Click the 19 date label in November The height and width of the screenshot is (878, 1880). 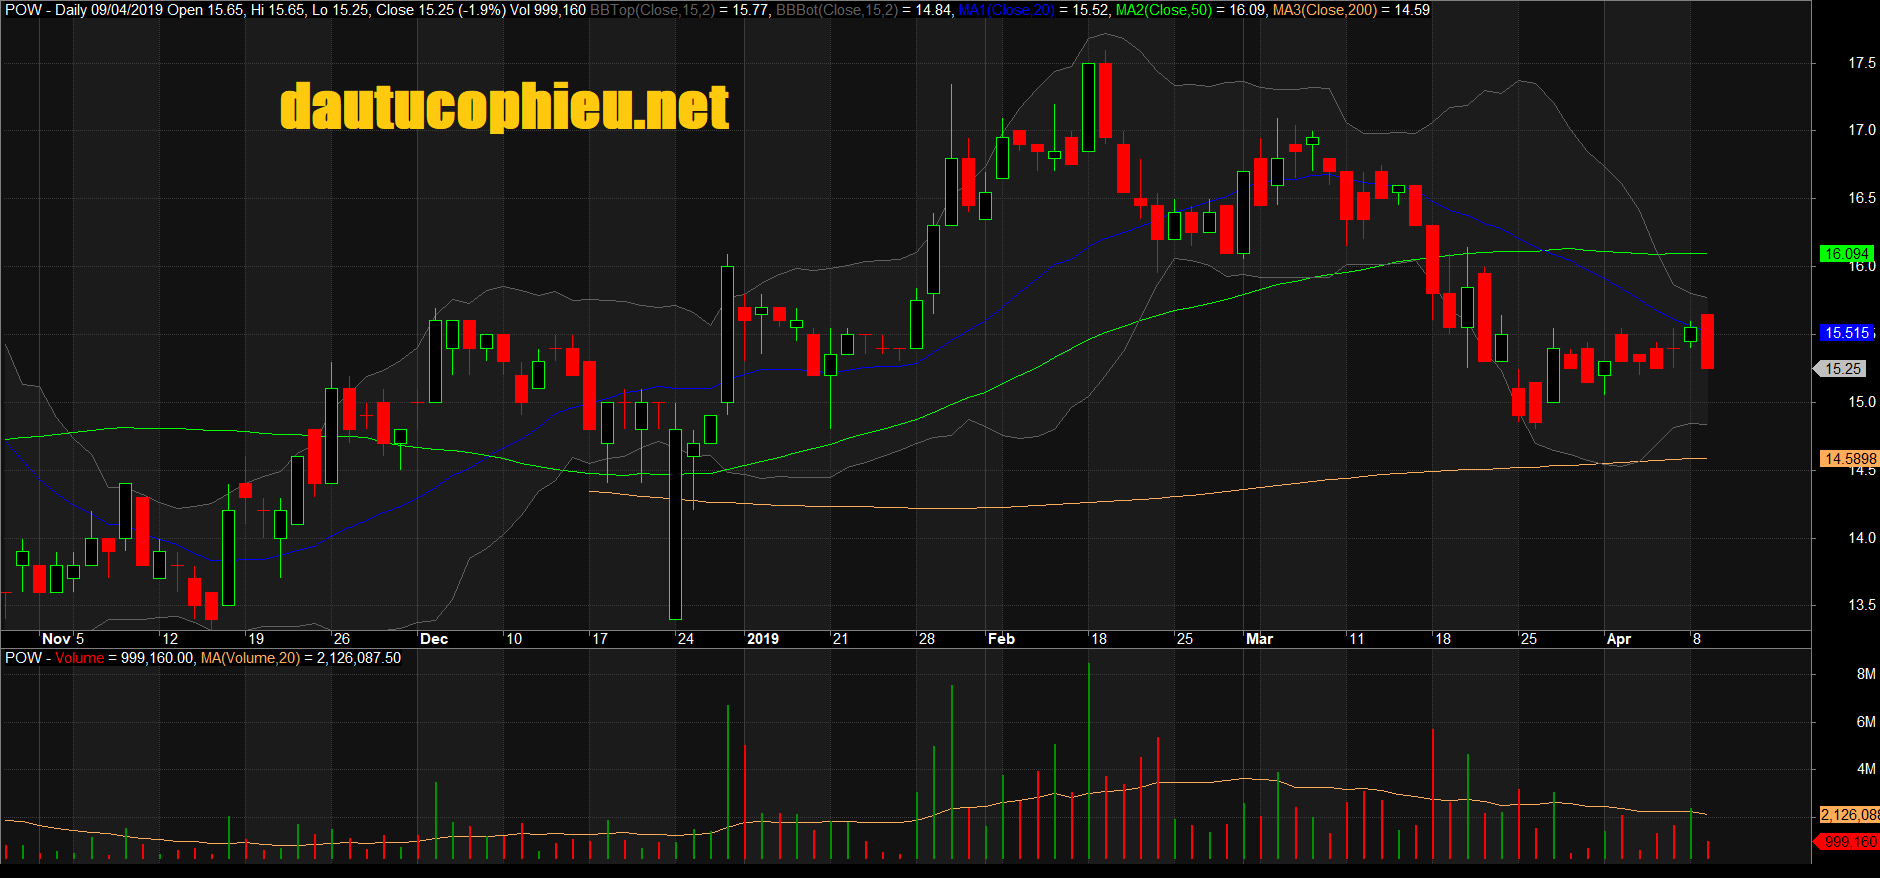(x=256, y=639)
